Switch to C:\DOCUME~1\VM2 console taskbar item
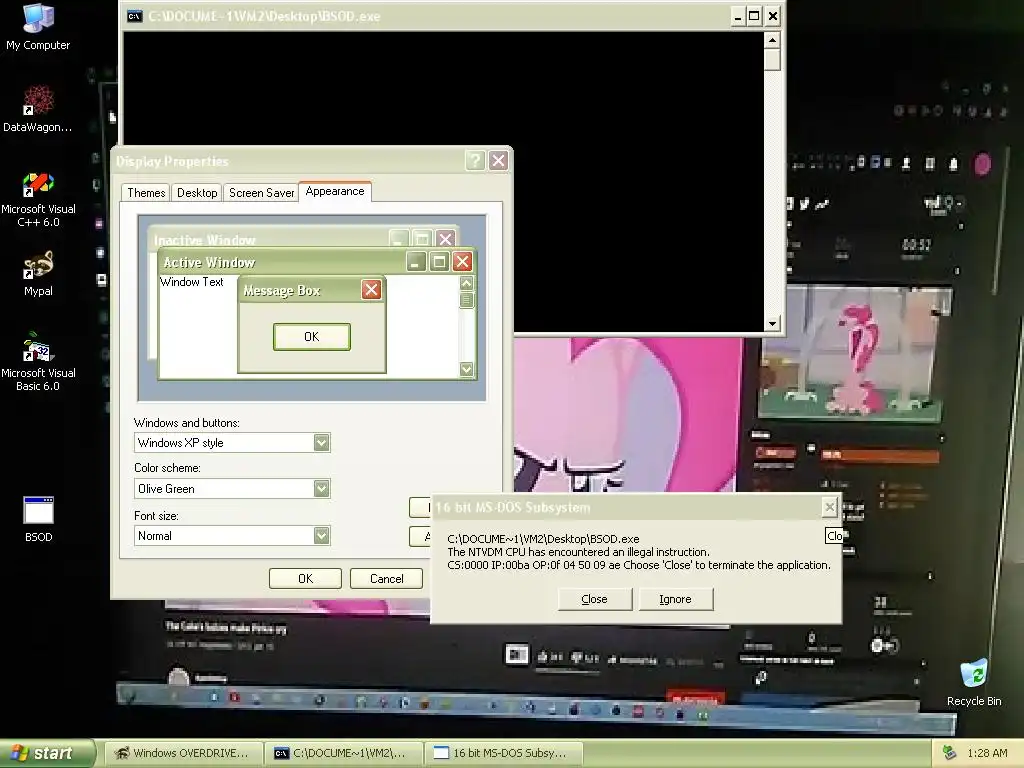Image resolution: width=1024 pixels, height=768 pixels. click(344, 753)
